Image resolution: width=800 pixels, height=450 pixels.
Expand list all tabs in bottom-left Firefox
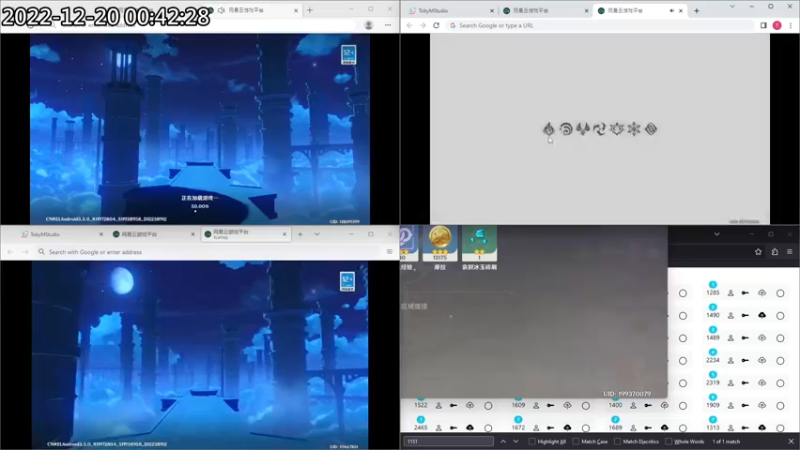(x=317, y=234)
